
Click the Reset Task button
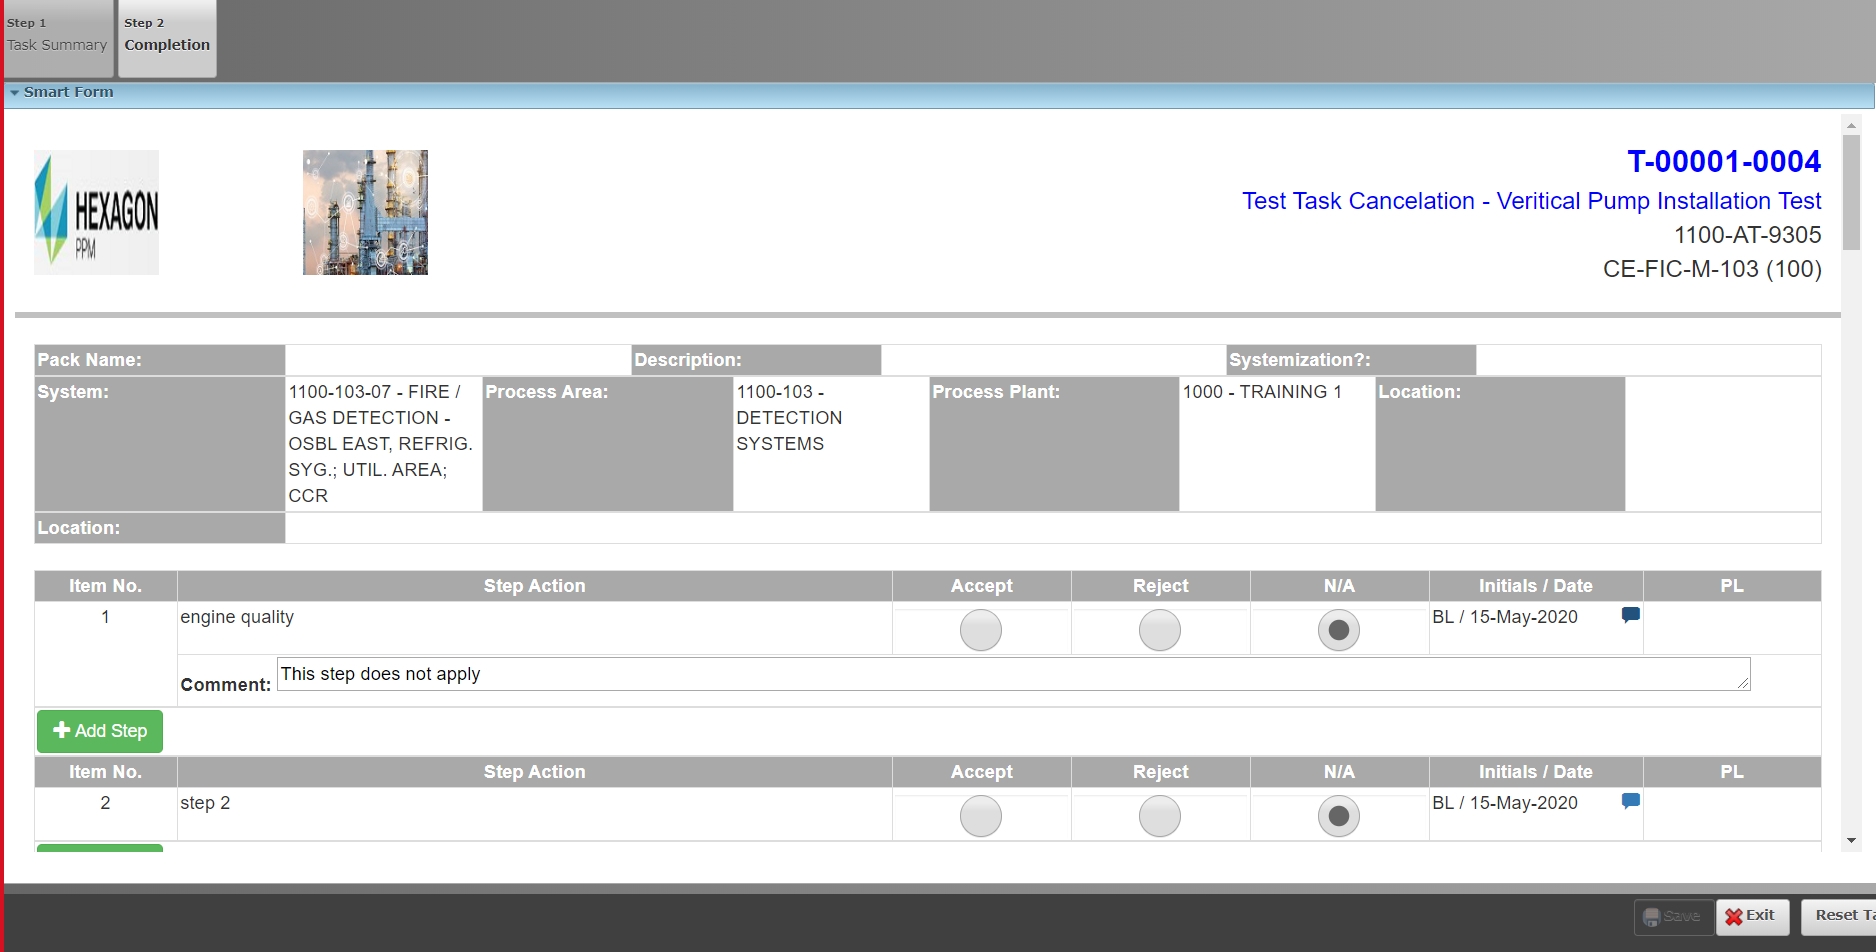[x=1839, y=916]
